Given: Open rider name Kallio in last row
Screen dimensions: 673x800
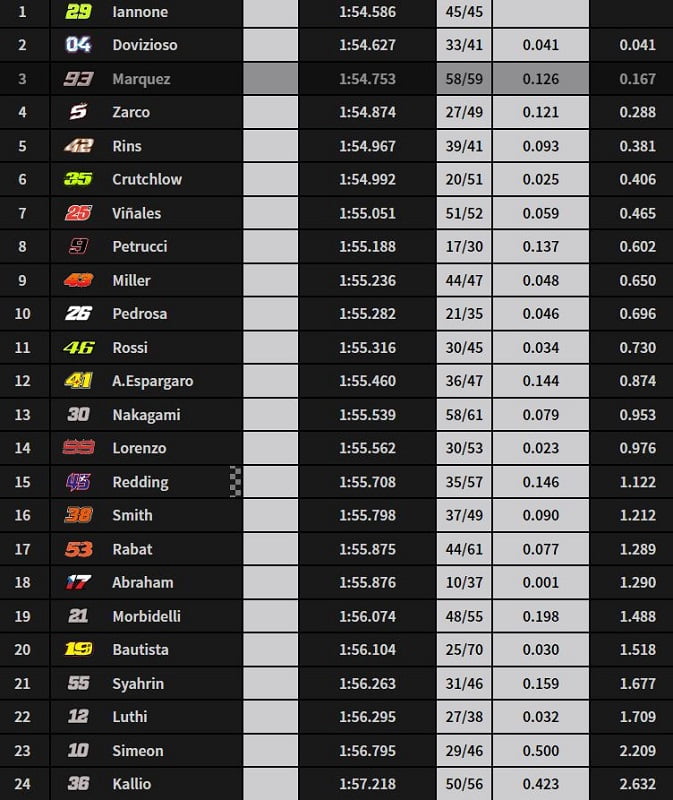Looking at the screenshot, I should (x=132, y=784).
